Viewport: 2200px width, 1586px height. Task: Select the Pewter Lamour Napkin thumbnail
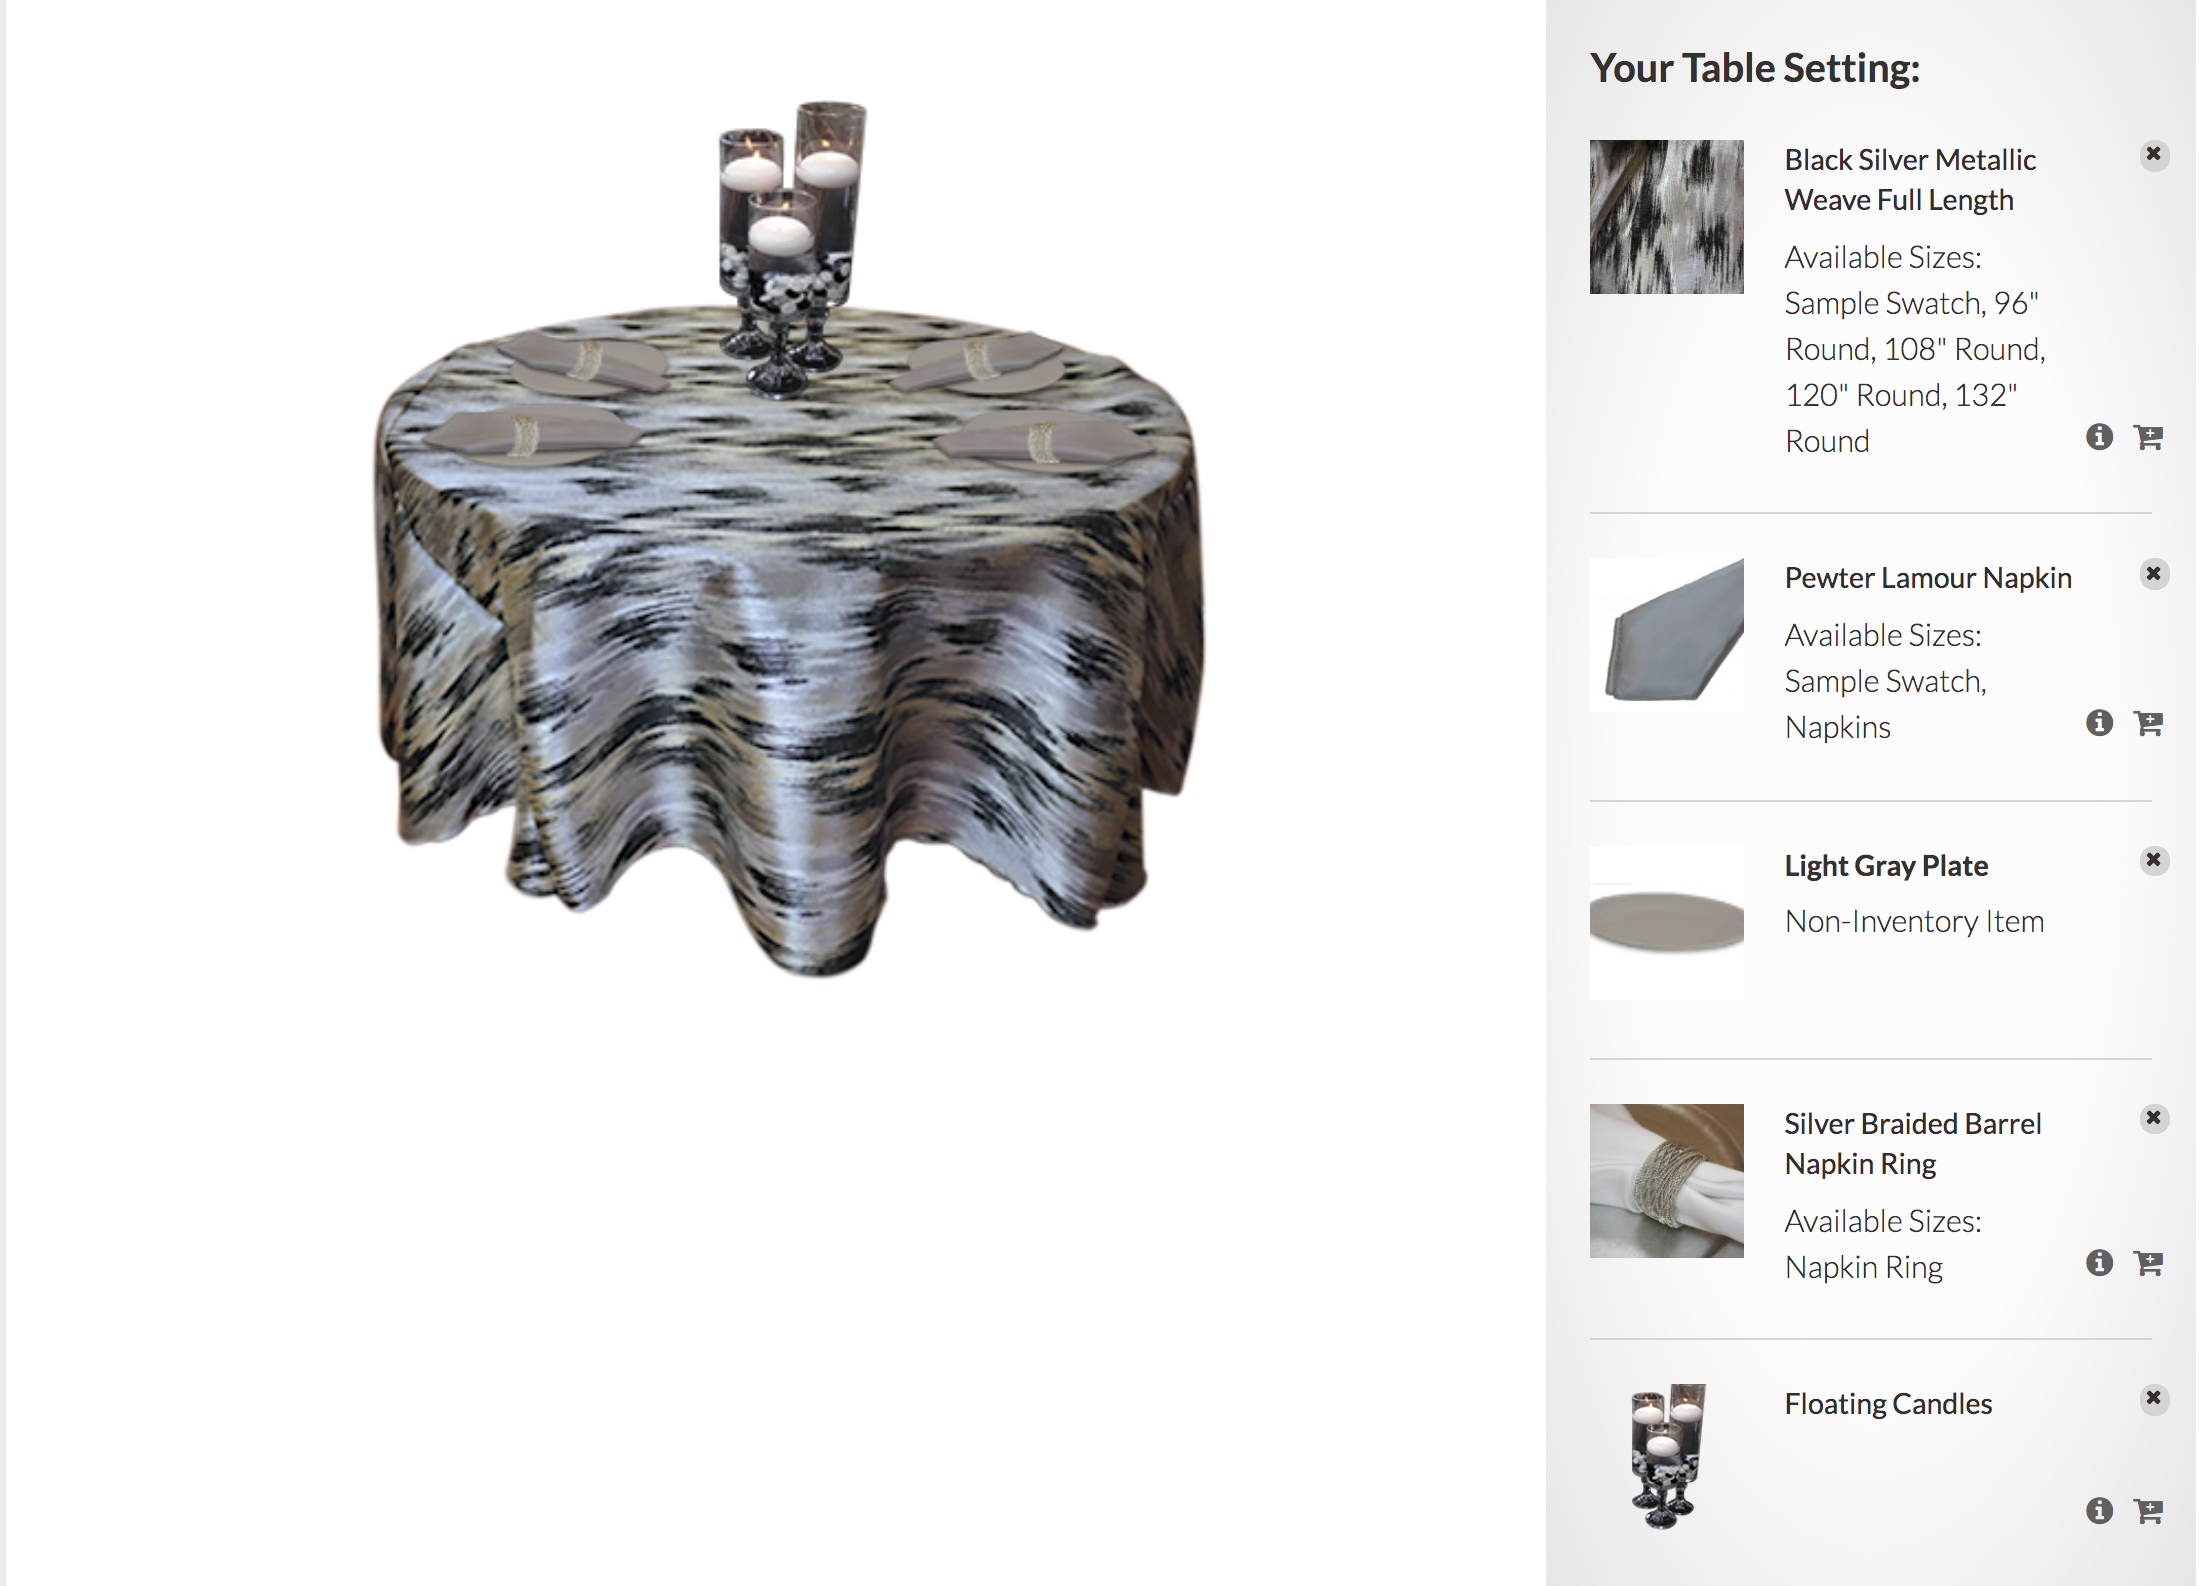pos(1667,635)
